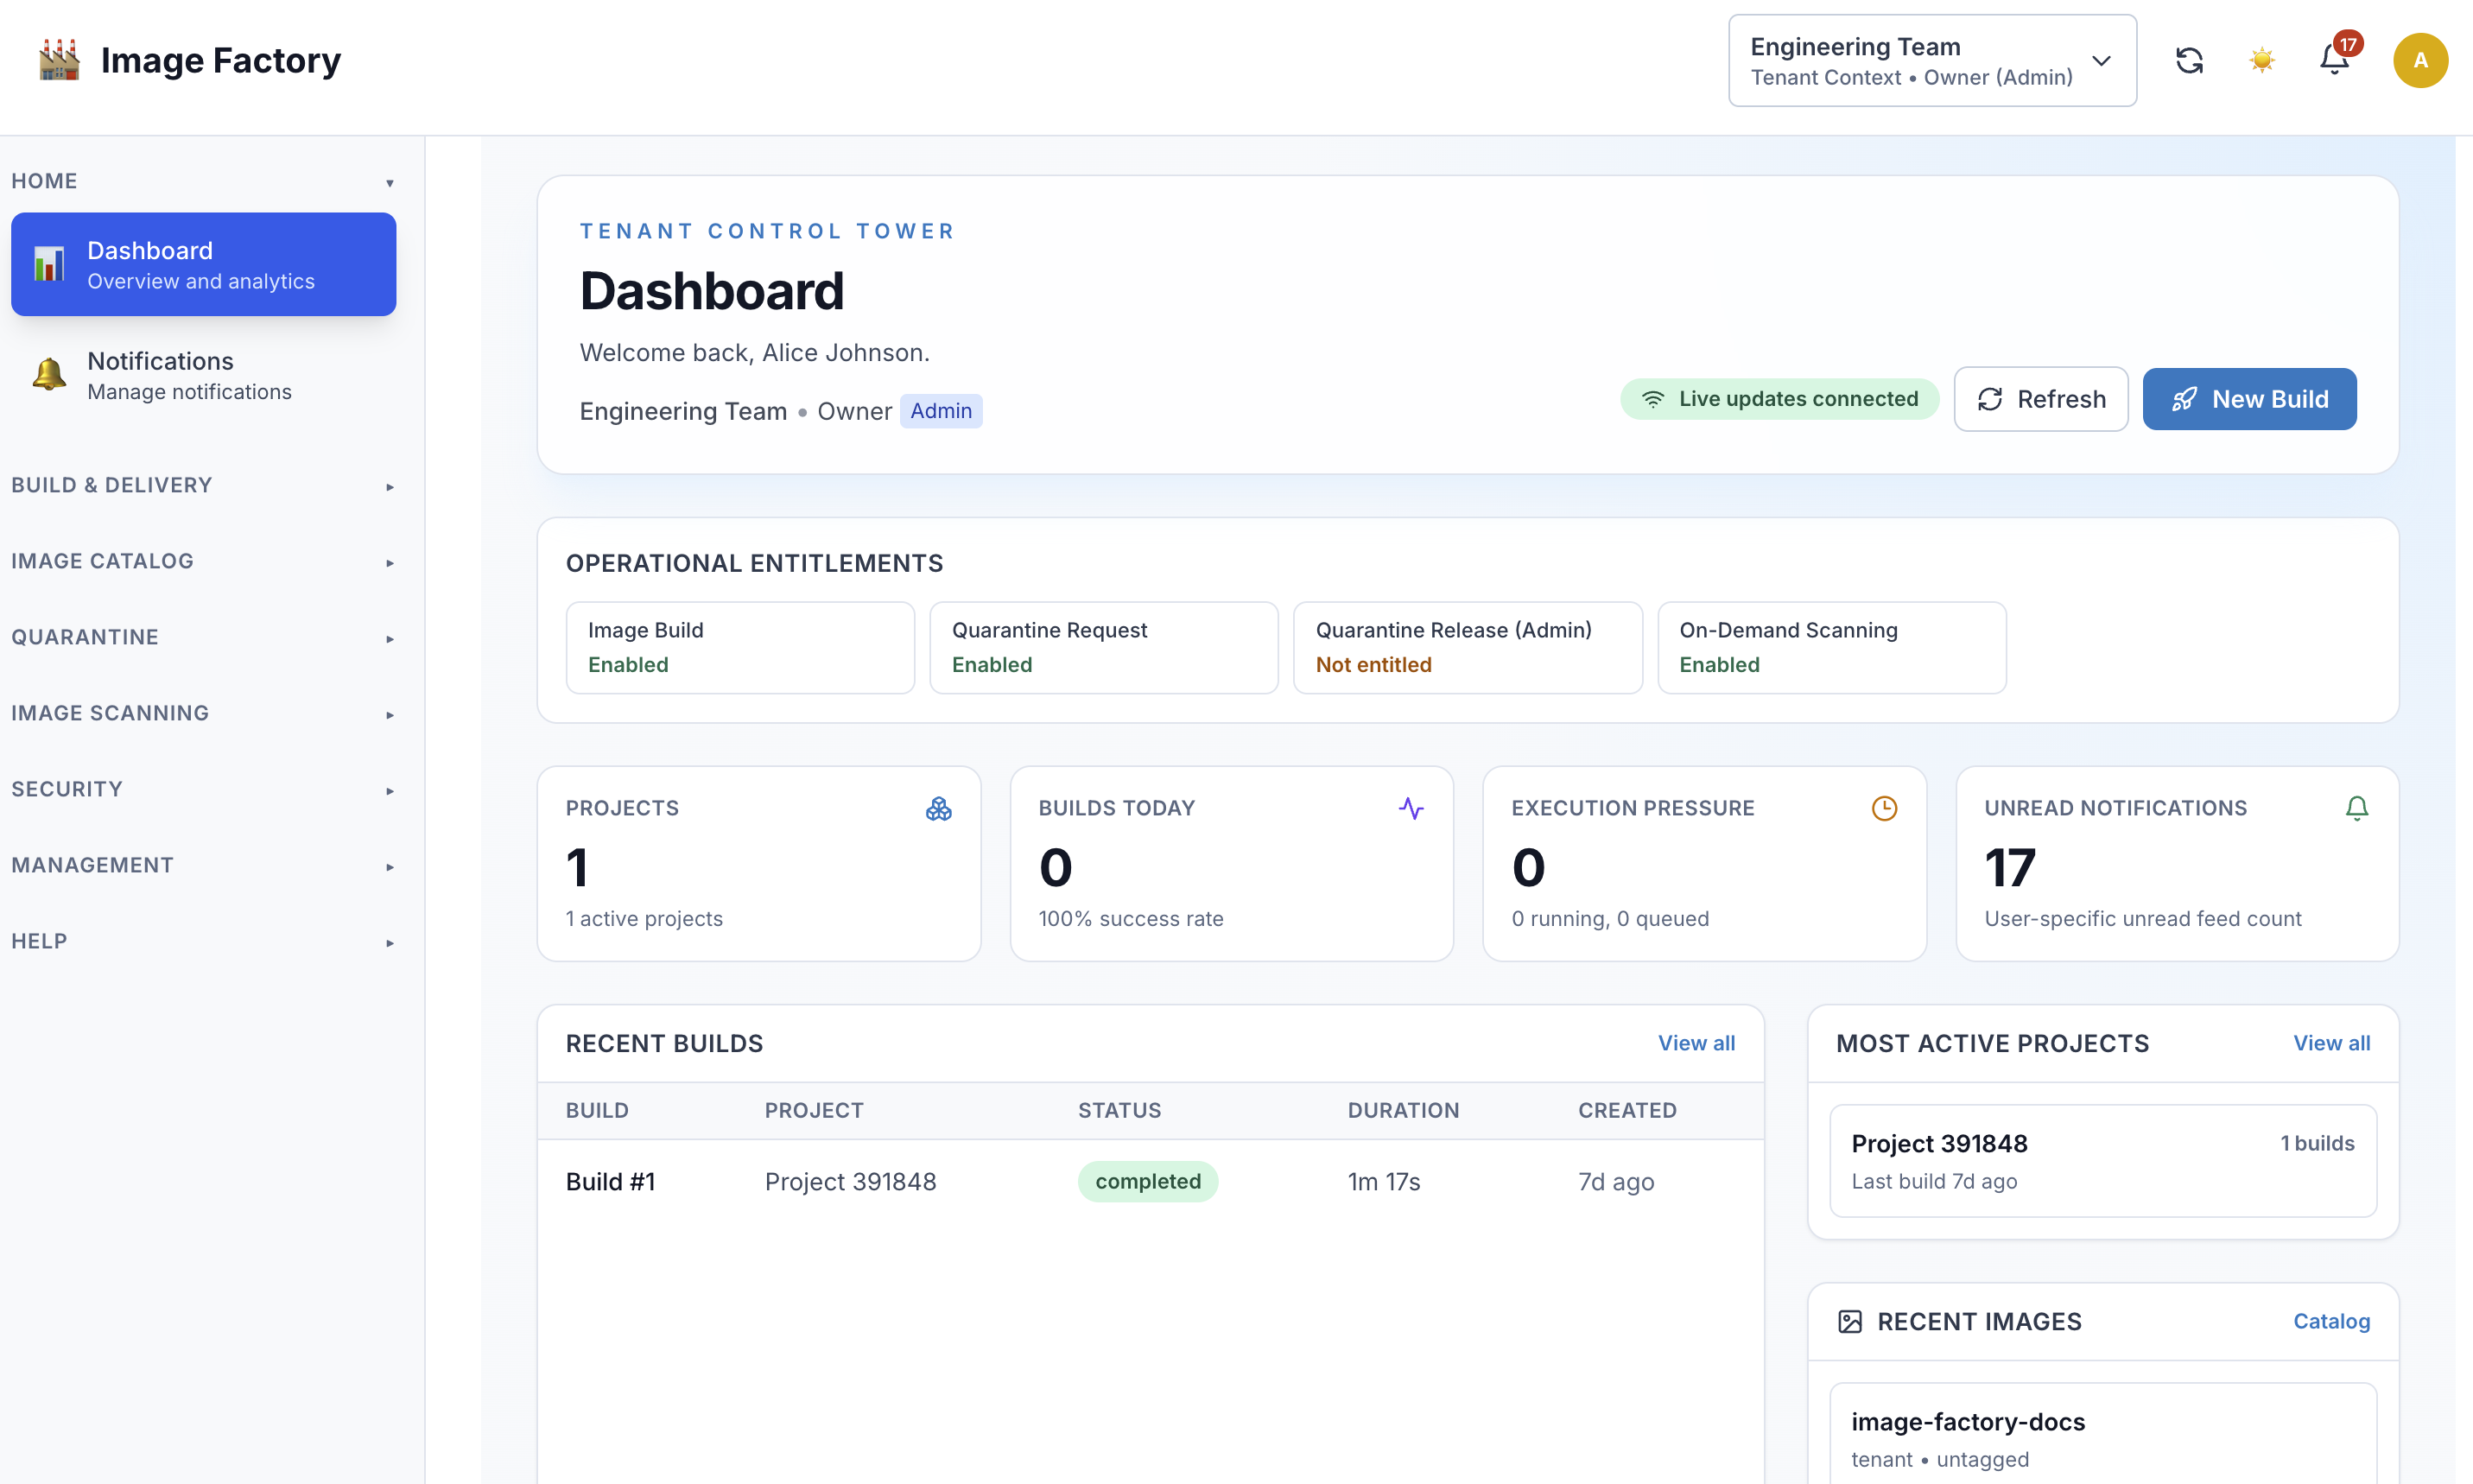Open notifications via the bell icon

point(2334,60)
